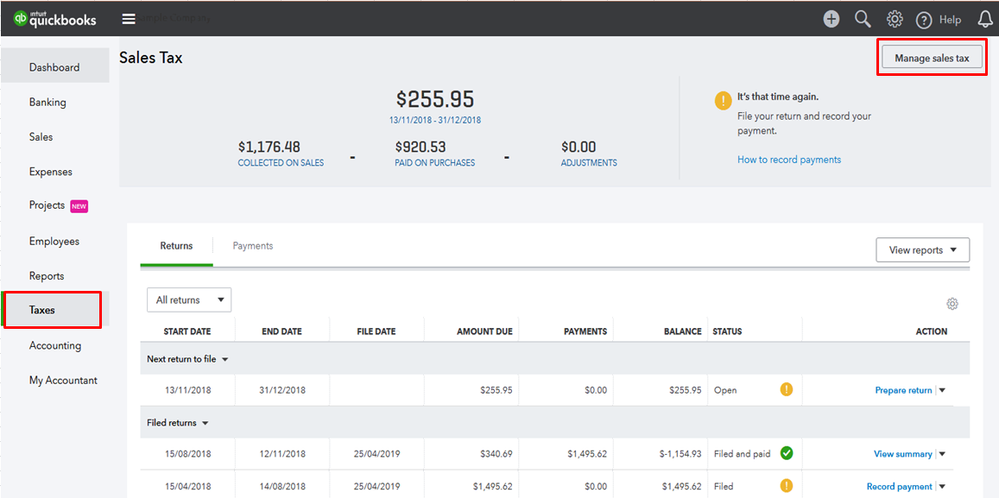Click the warning icon in the Filed status row

coord(786,486)
